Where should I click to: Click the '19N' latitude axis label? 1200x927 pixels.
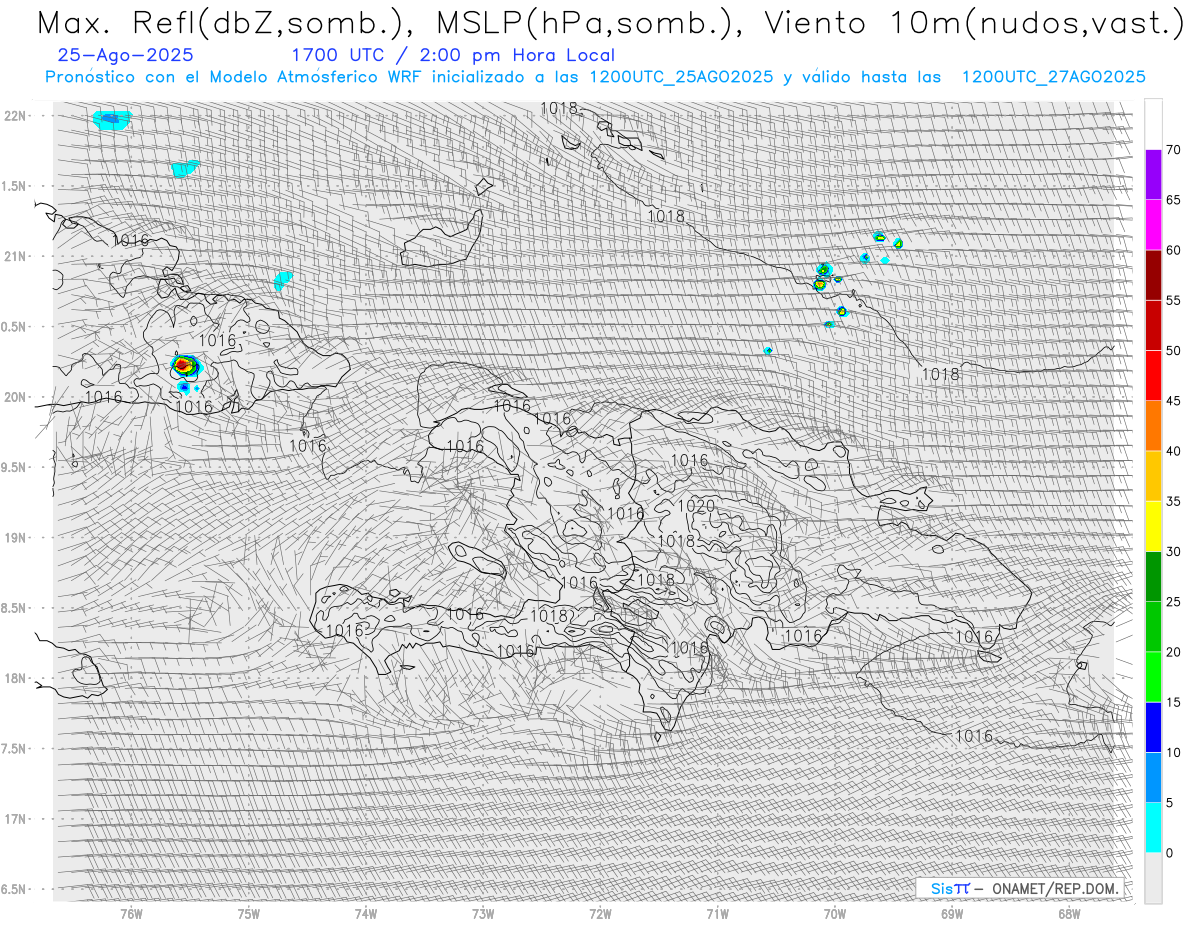click(x=16, y=538)
